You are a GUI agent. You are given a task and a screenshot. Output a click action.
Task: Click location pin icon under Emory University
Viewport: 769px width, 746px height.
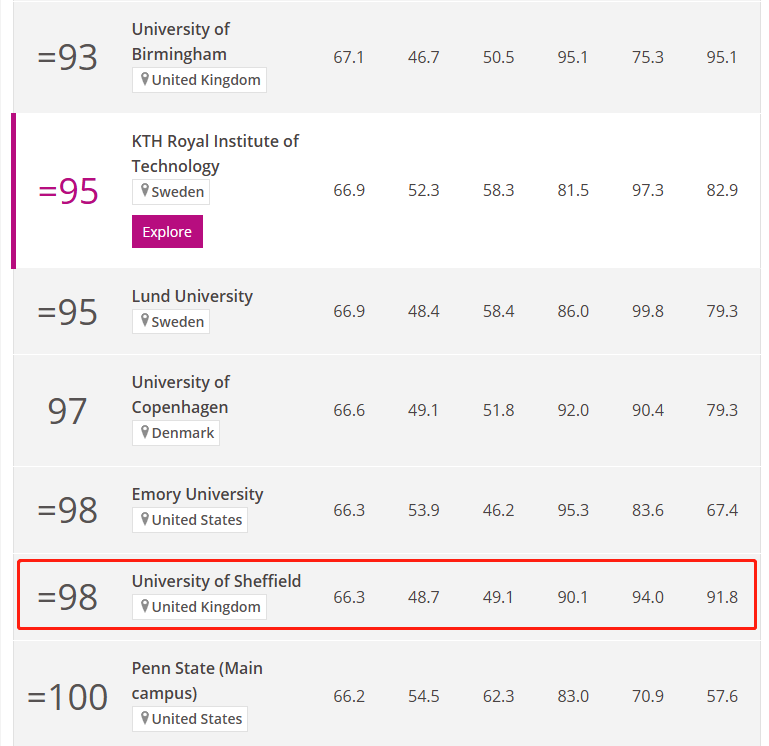[145, 519]
